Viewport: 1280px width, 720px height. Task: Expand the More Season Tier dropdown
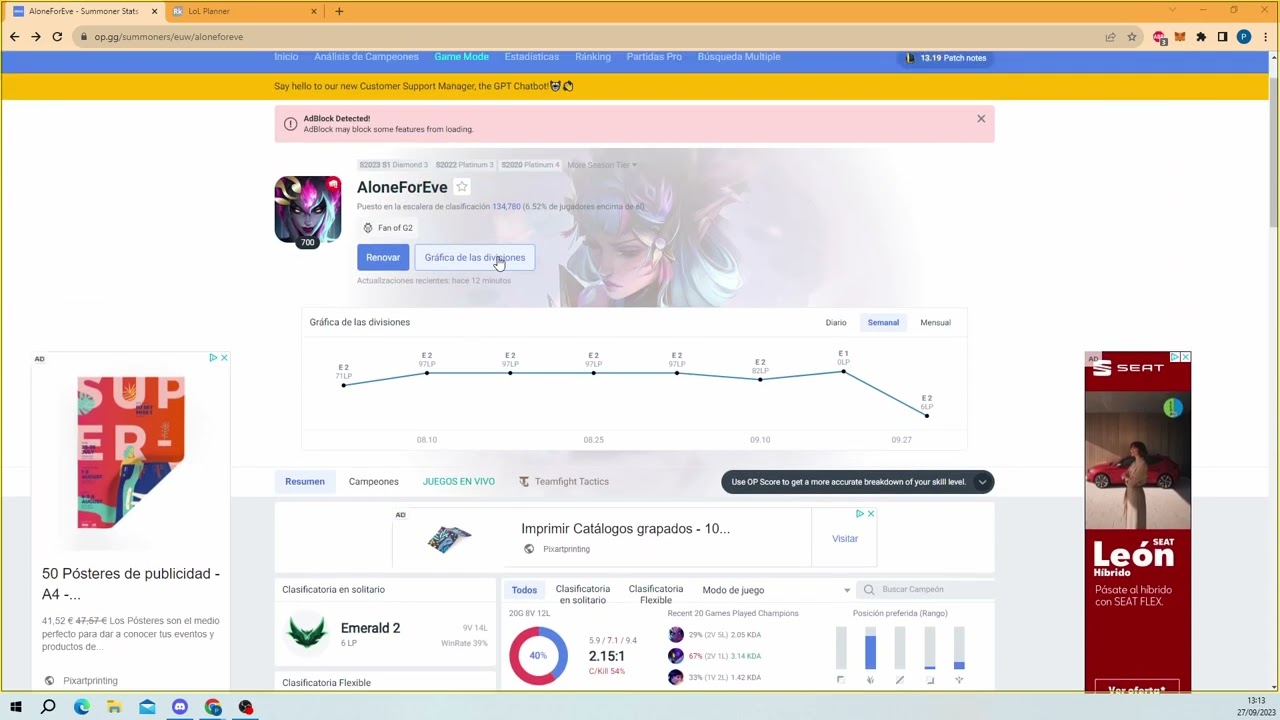coord(602,165)
